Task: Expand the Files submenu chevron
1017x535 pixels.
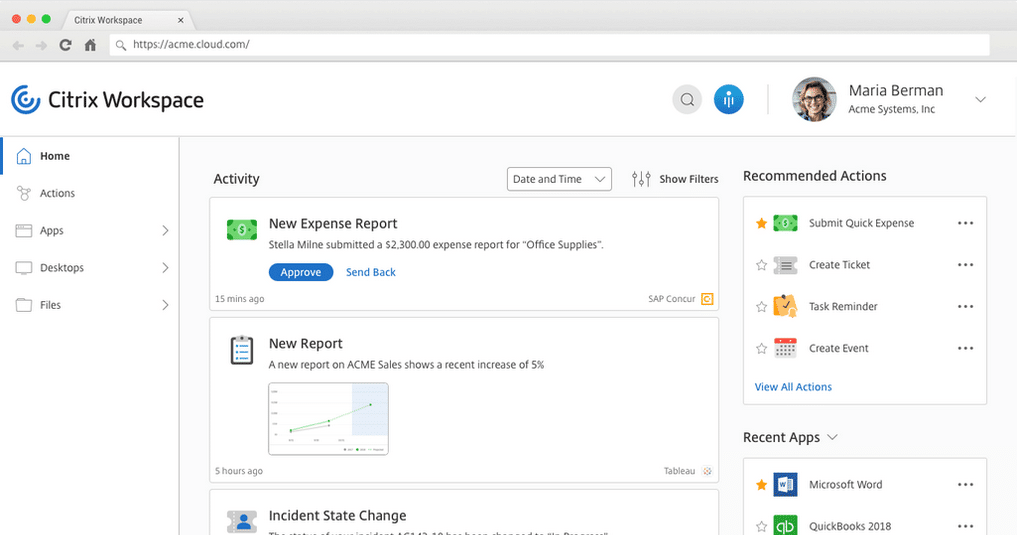Action: click(165, 305)
